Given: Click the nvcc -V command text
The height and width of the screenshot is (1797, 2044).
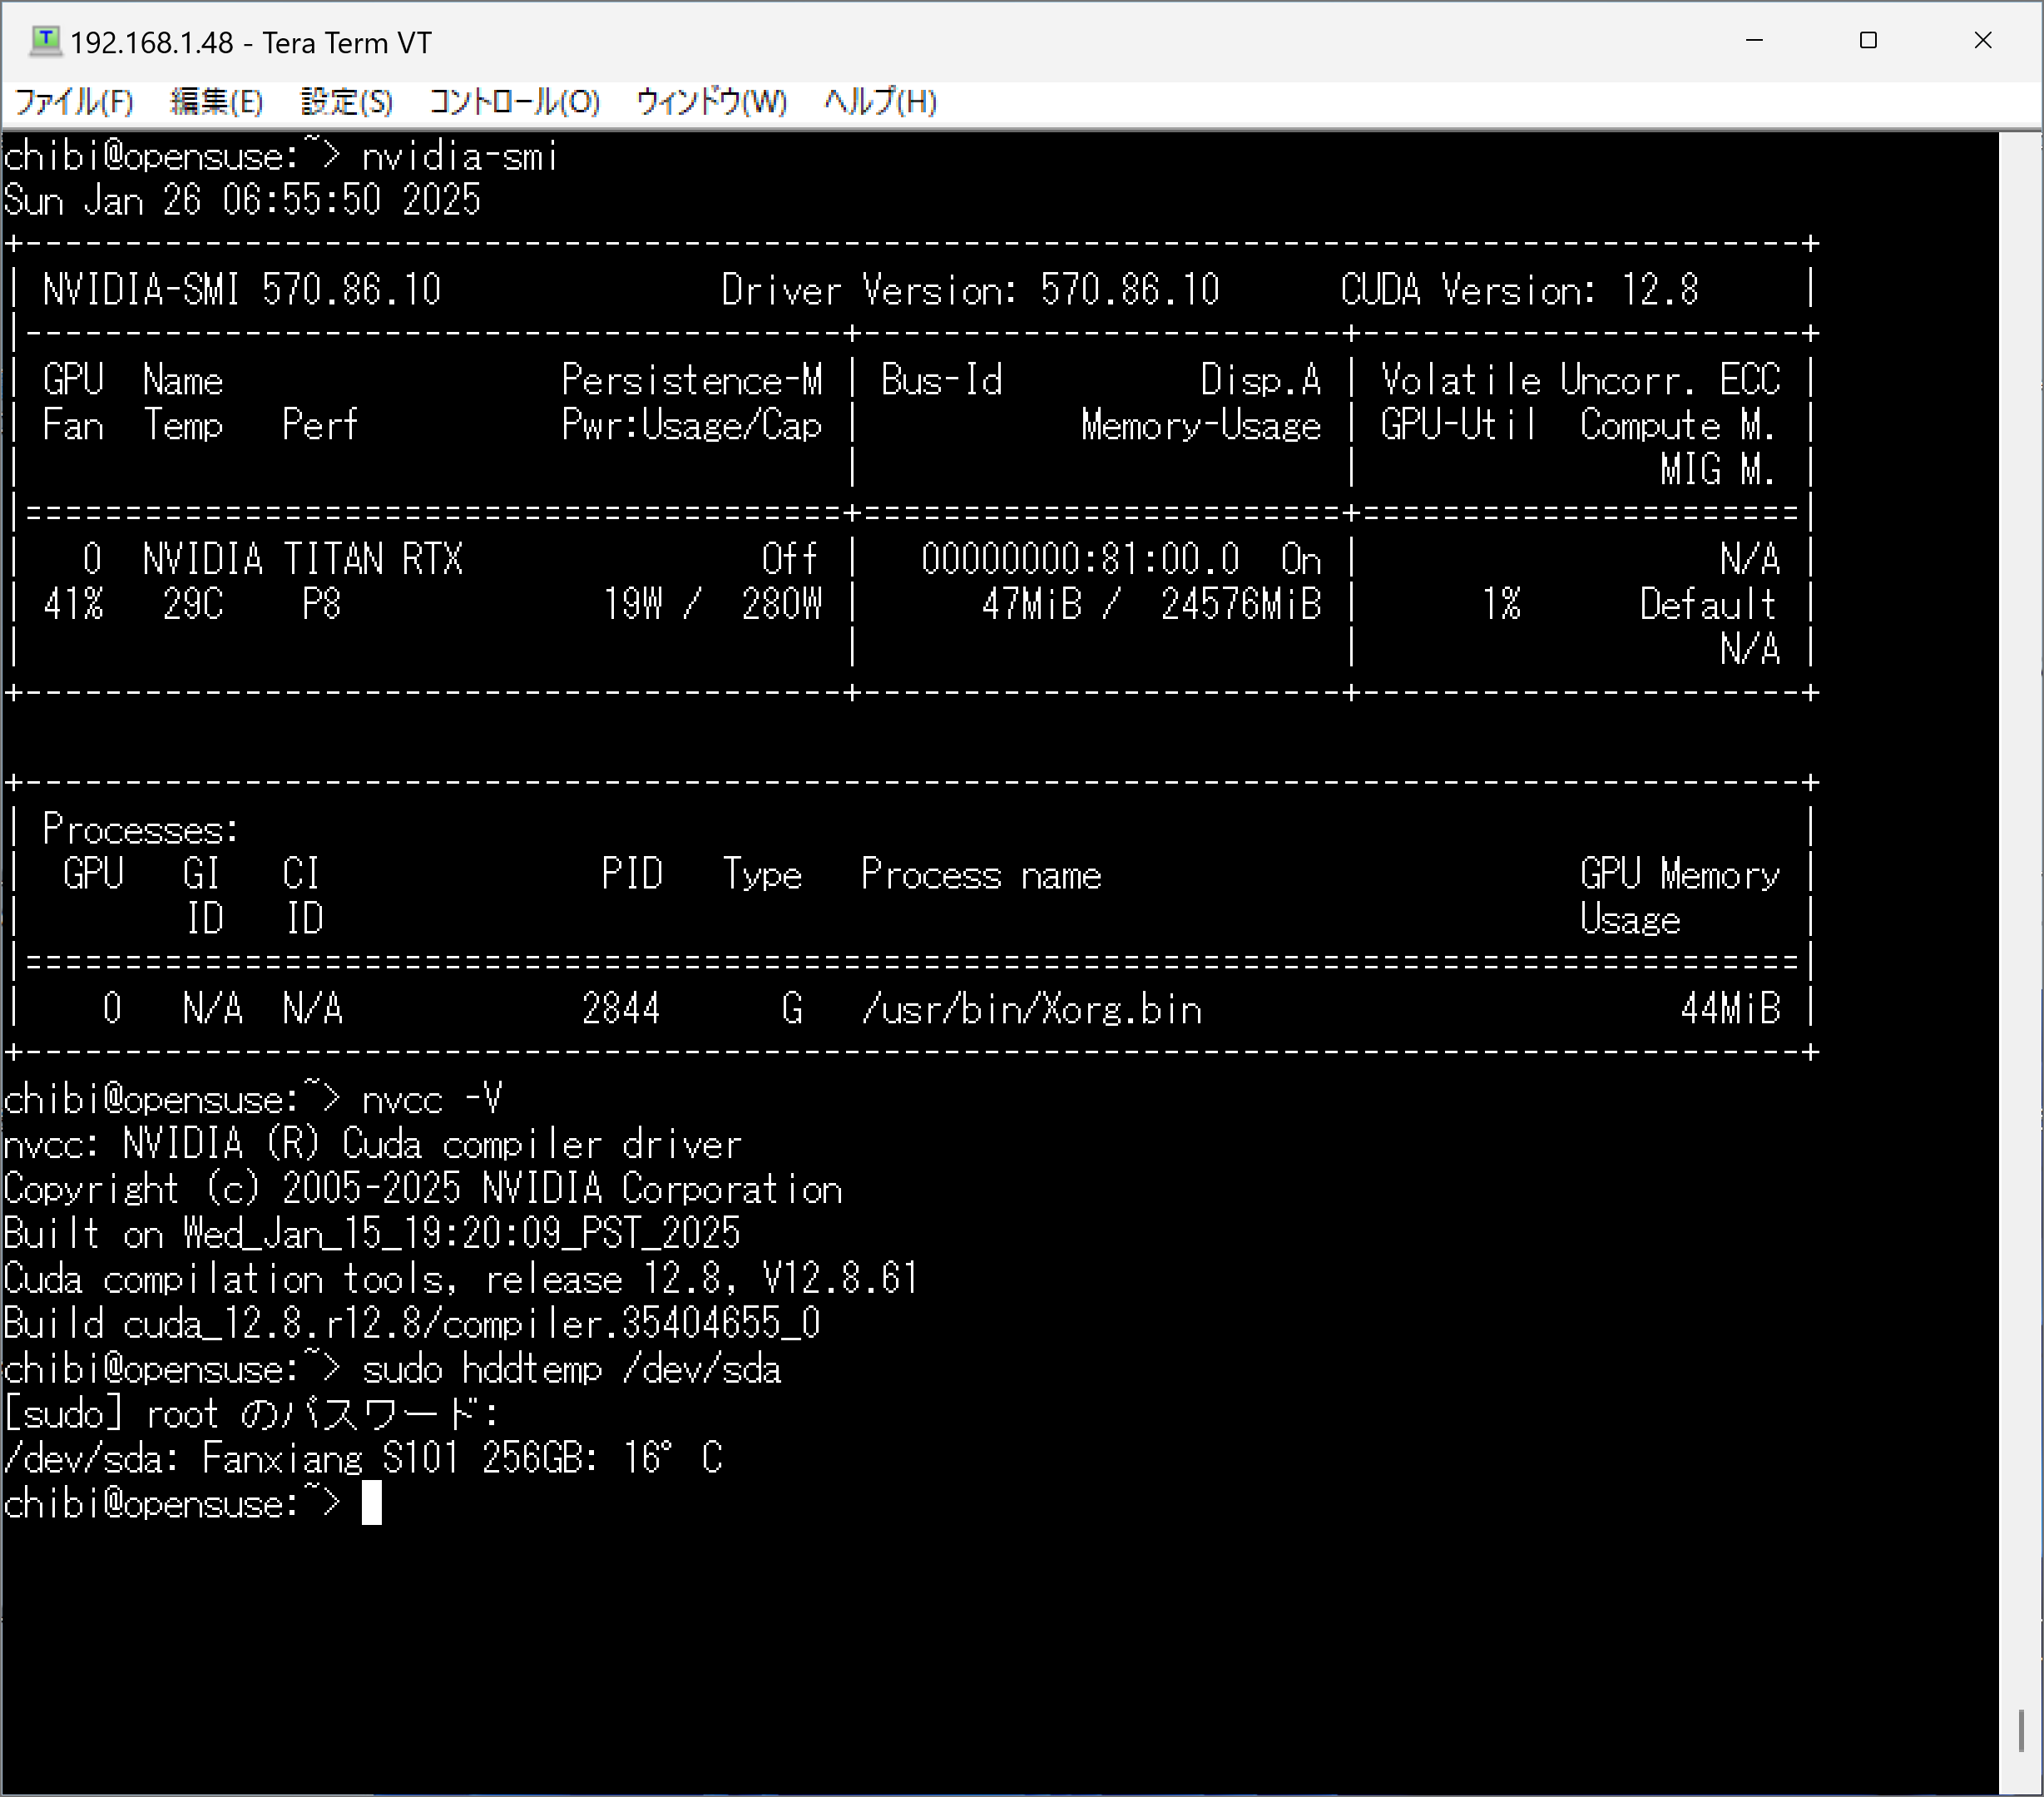Looking at the screenshot, I should tap(431, 1100).
